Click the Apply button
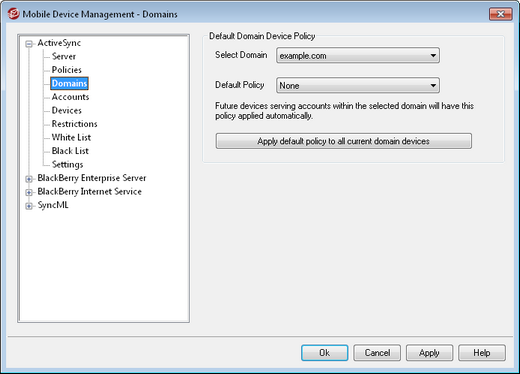The height and width of the screenshot is (374, 520). (x=429, y=353)
